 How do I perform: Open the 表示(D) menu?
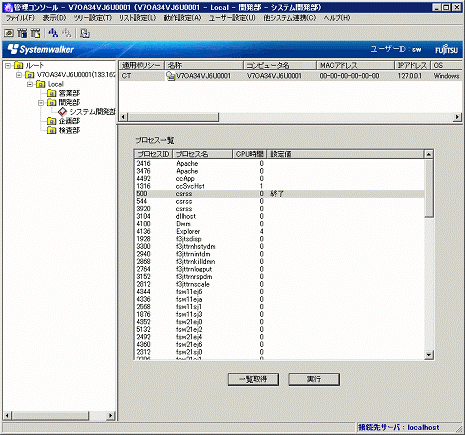coord(54,18)
